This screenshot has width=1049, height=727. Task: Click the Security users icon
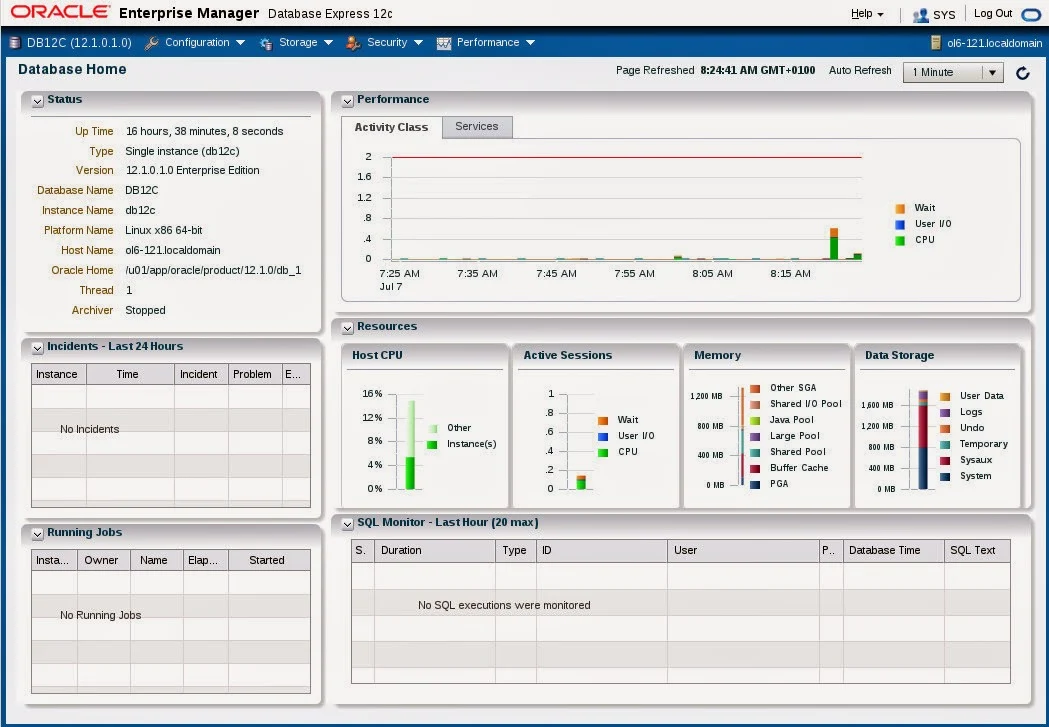(353, 43)
